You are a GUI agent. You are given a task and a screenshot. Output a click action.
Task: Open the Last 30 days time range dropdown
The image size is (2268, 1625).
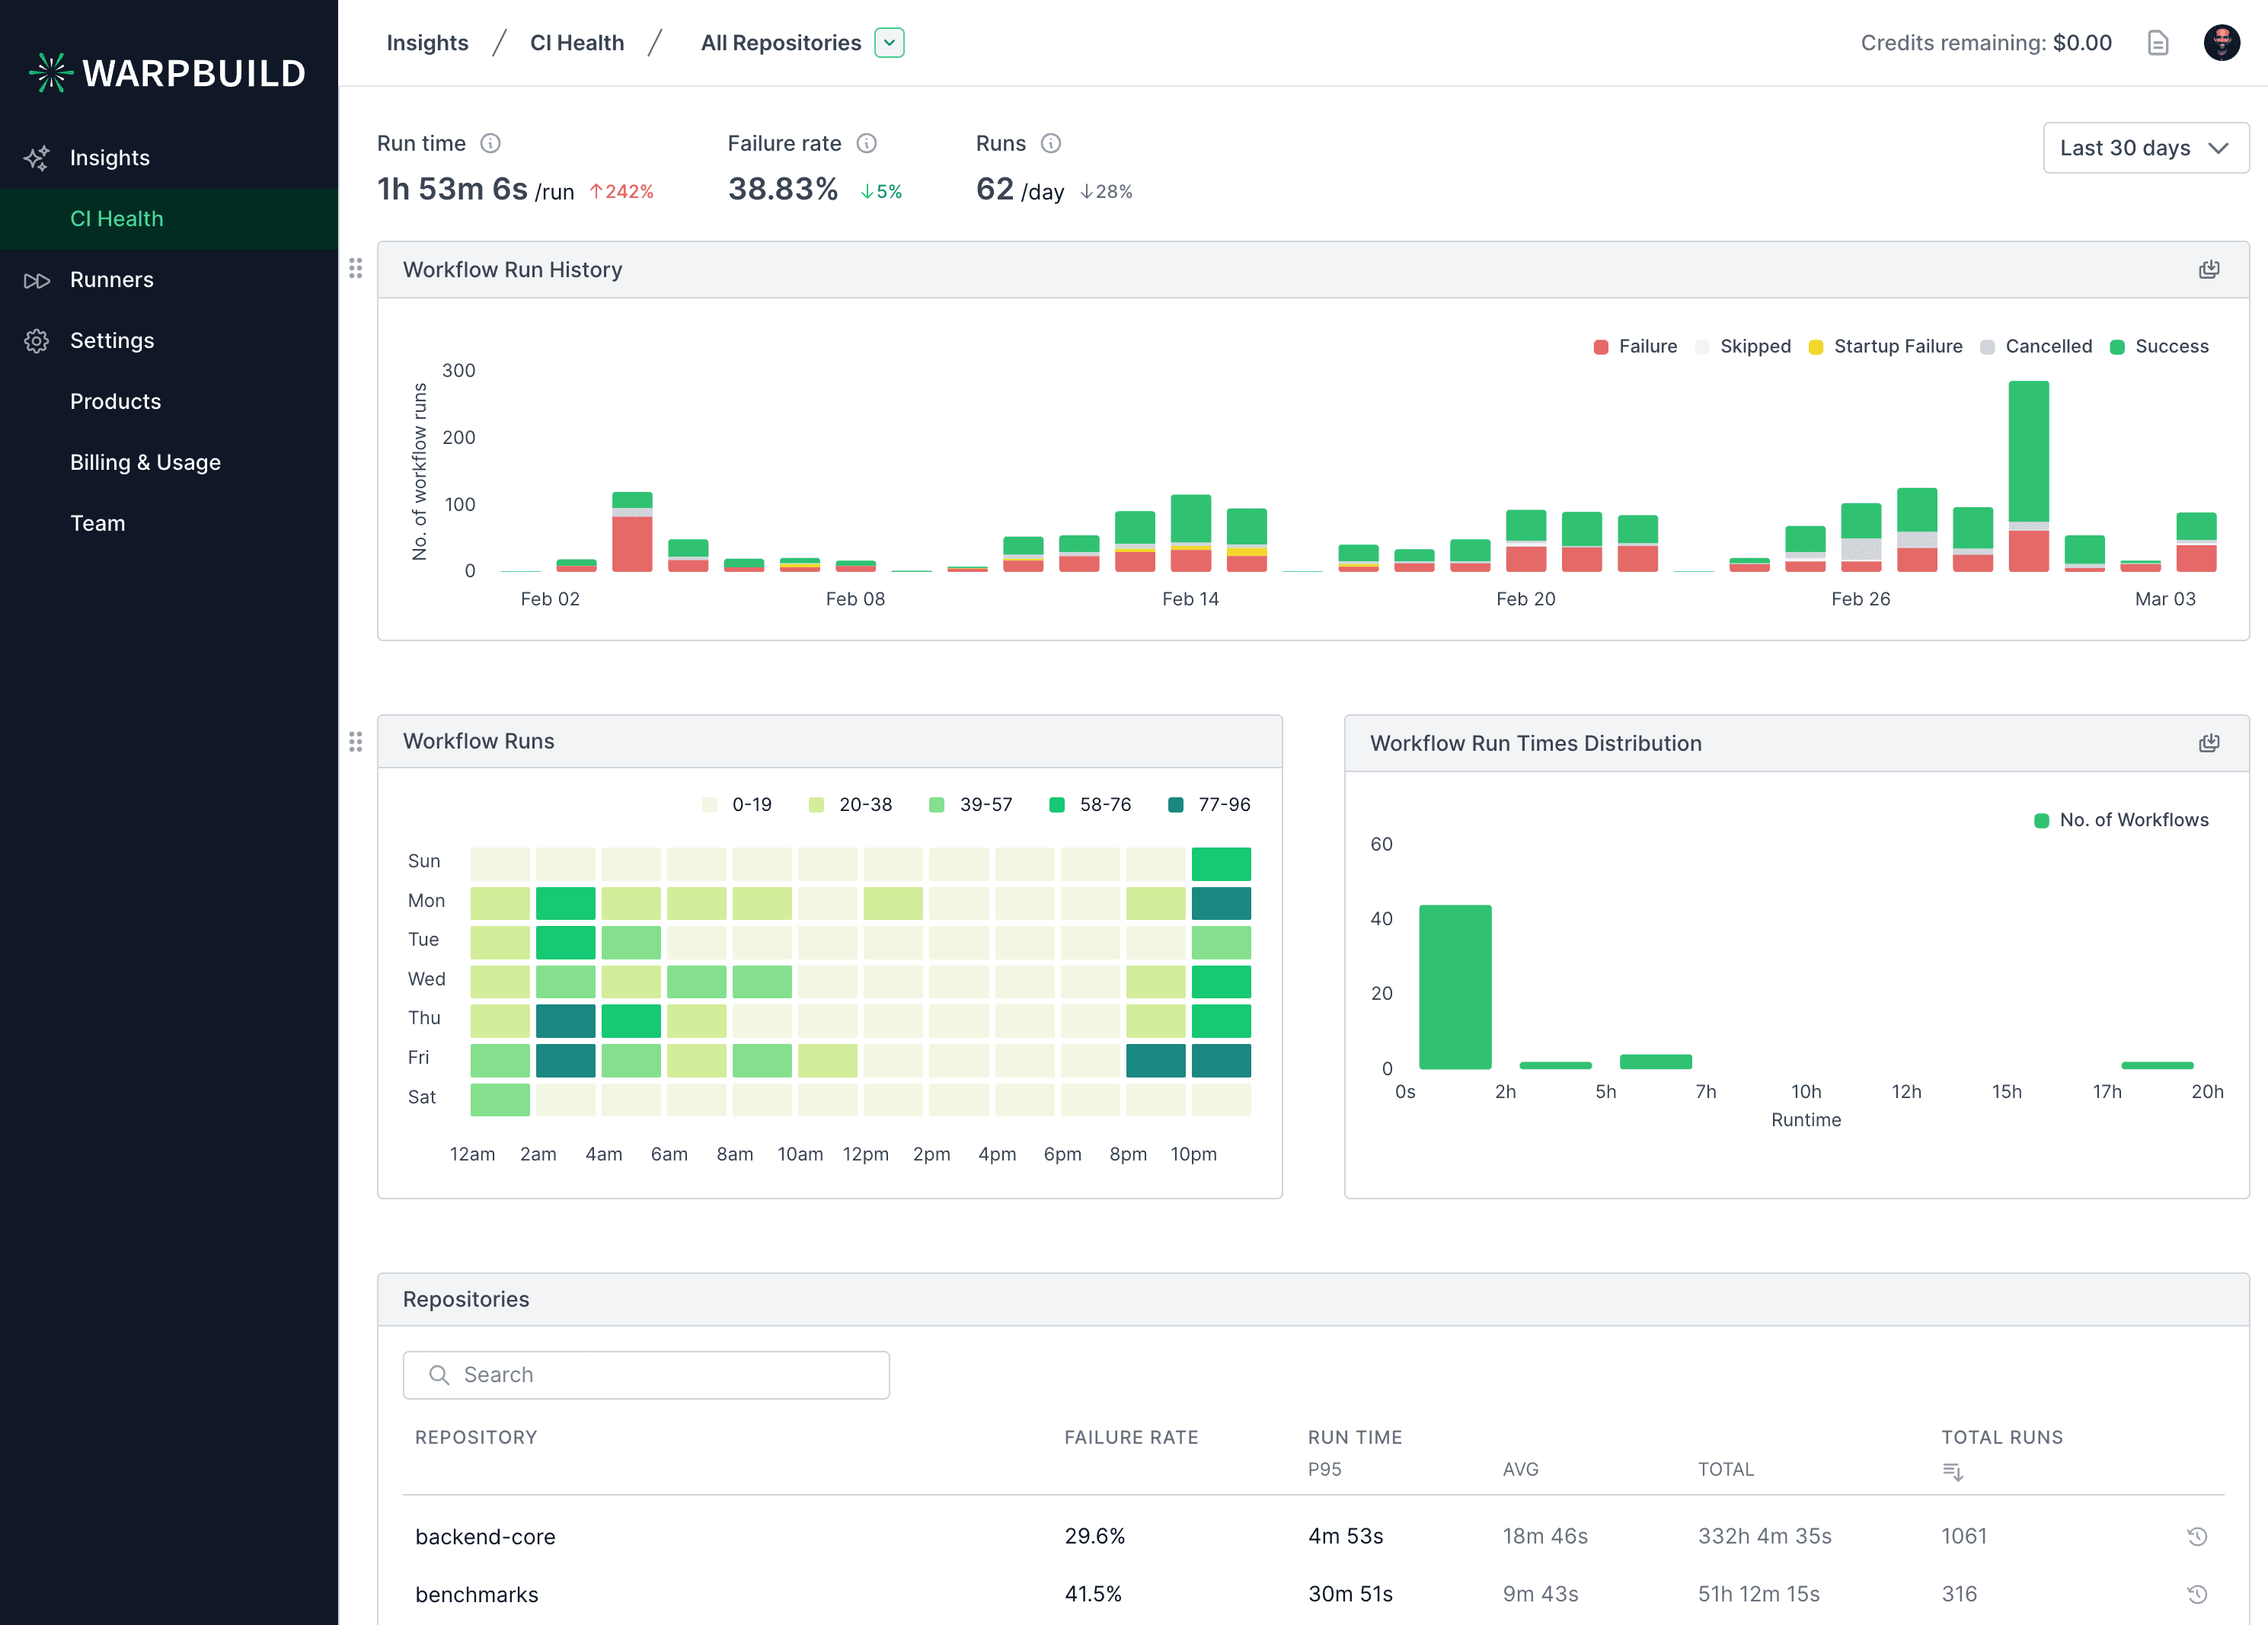tap(2146, 148)
